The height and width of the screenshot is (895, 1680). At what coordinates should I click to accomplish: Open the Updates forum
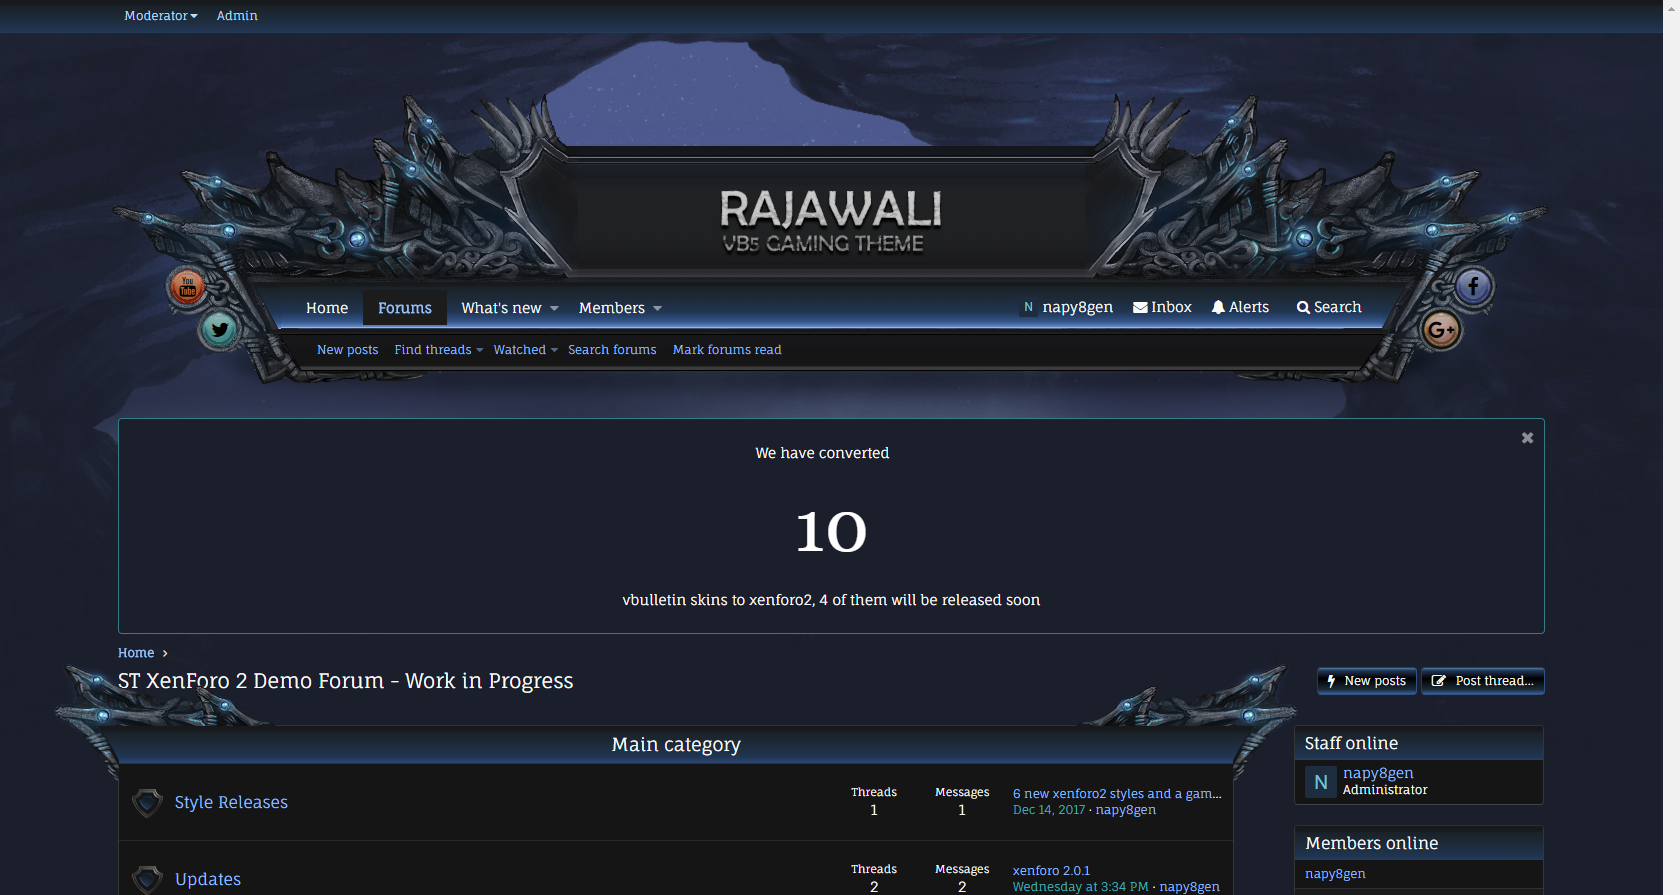tap(208, 879)
